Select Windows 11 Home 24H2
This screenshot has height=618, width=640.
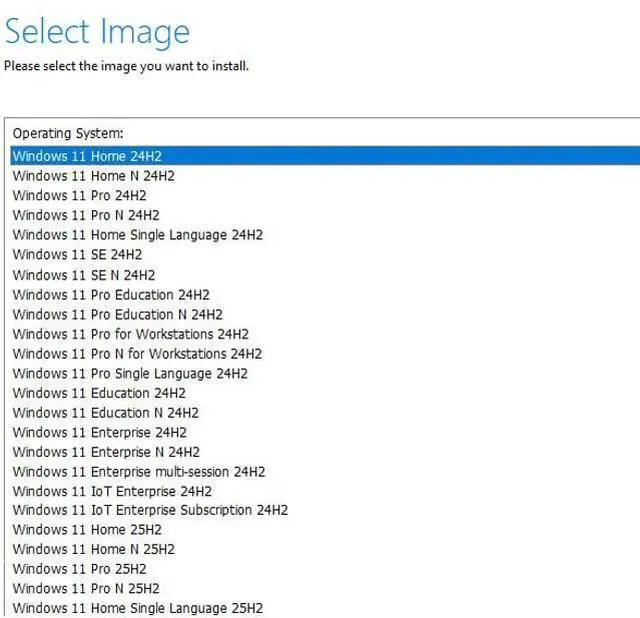click(87, 156)
